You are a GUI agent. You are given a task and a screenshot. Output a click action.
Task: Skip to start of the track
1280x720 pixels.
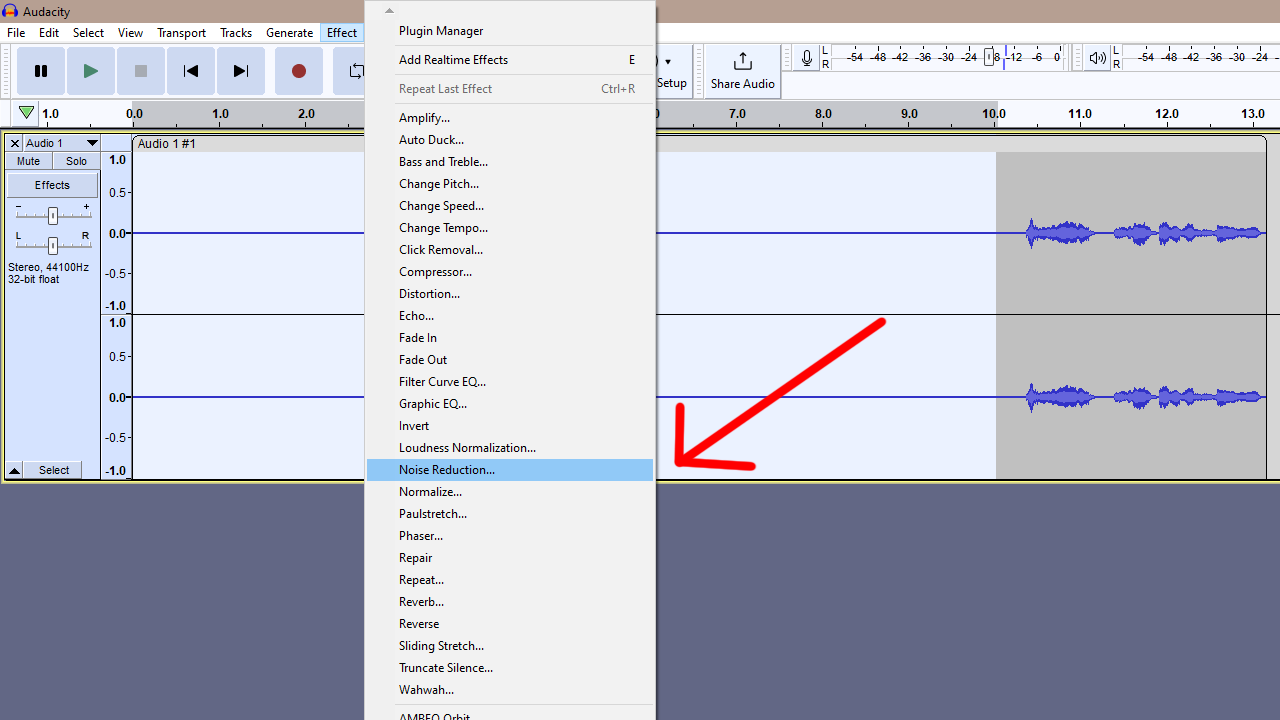[x=191, y=71]
